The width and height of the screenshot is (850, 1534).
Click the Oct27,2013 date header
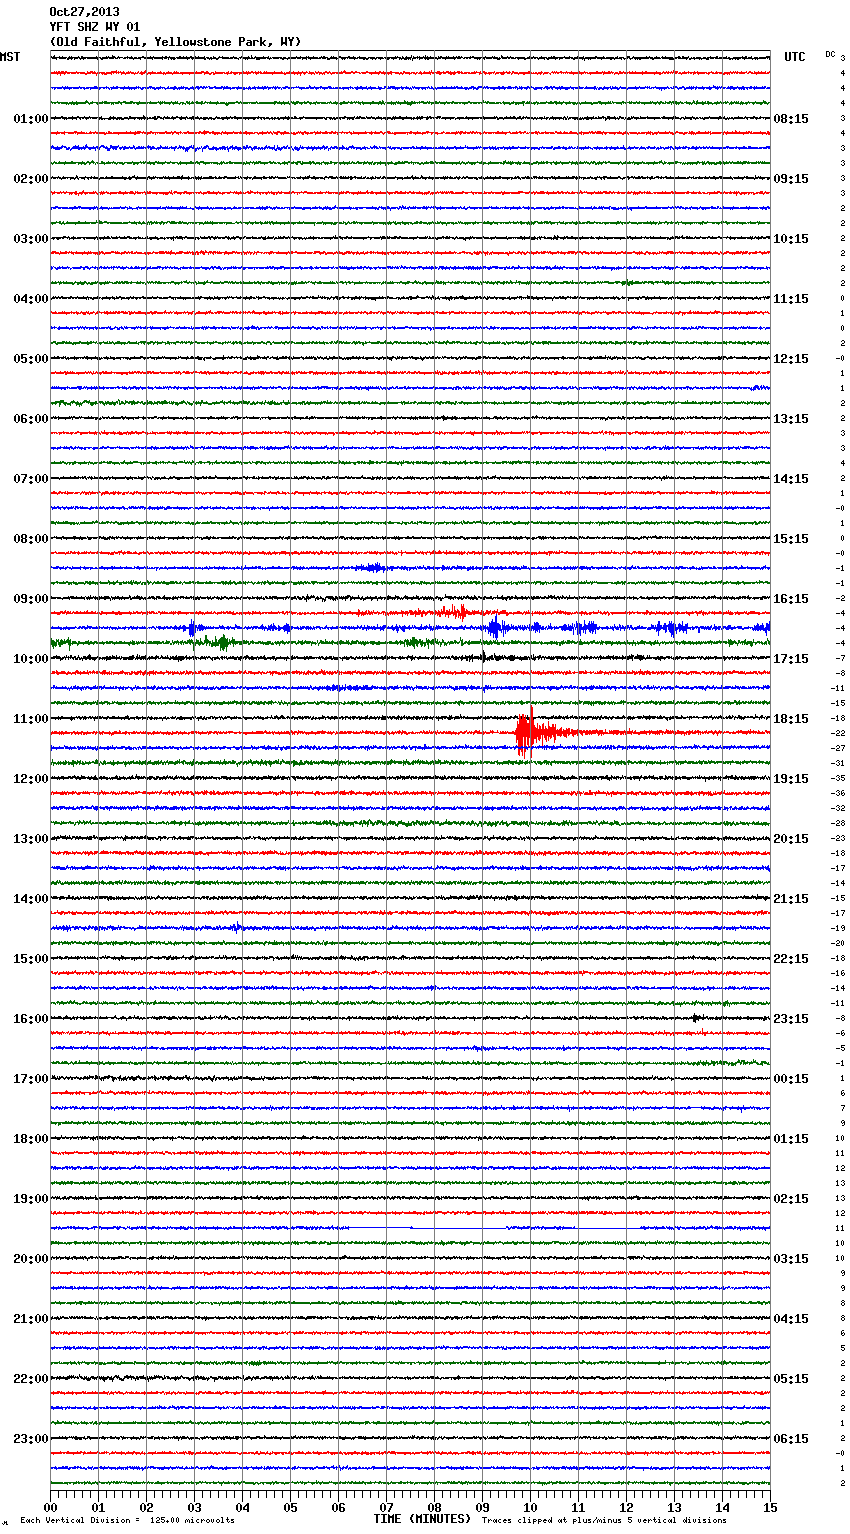84,12
